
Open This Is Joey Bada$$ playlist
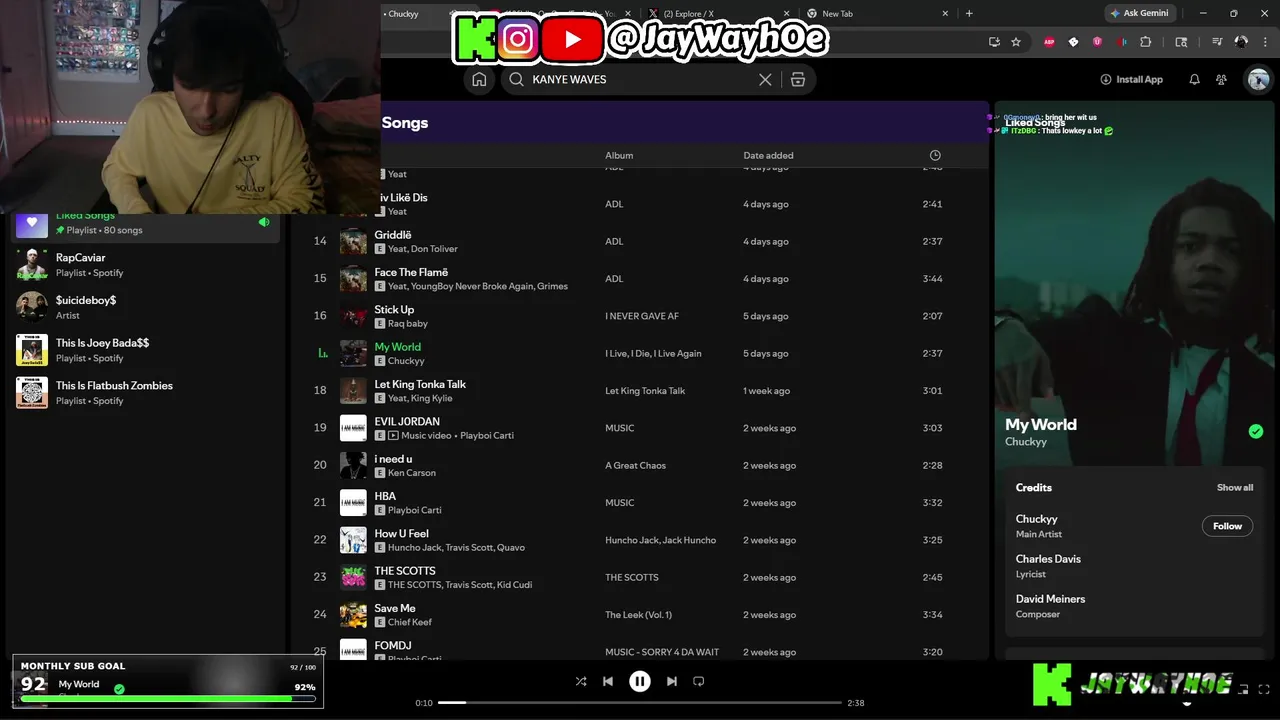pos(145,350)
